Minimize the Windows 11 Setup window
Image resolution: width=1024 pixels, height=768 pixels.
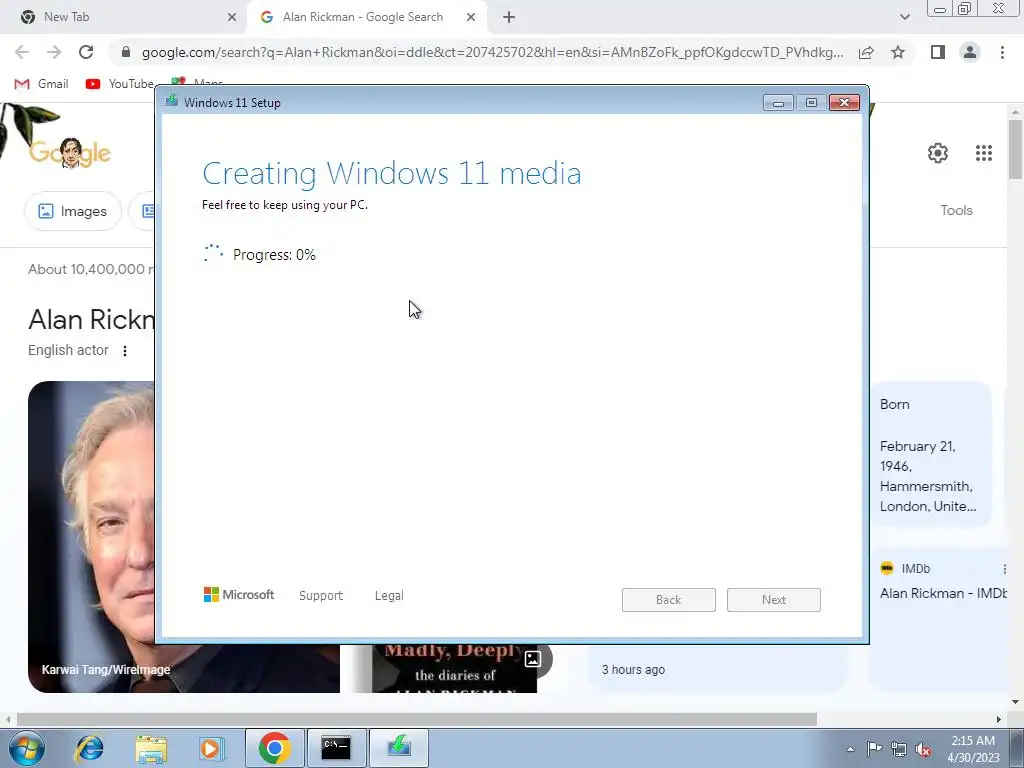pos(778,103)
